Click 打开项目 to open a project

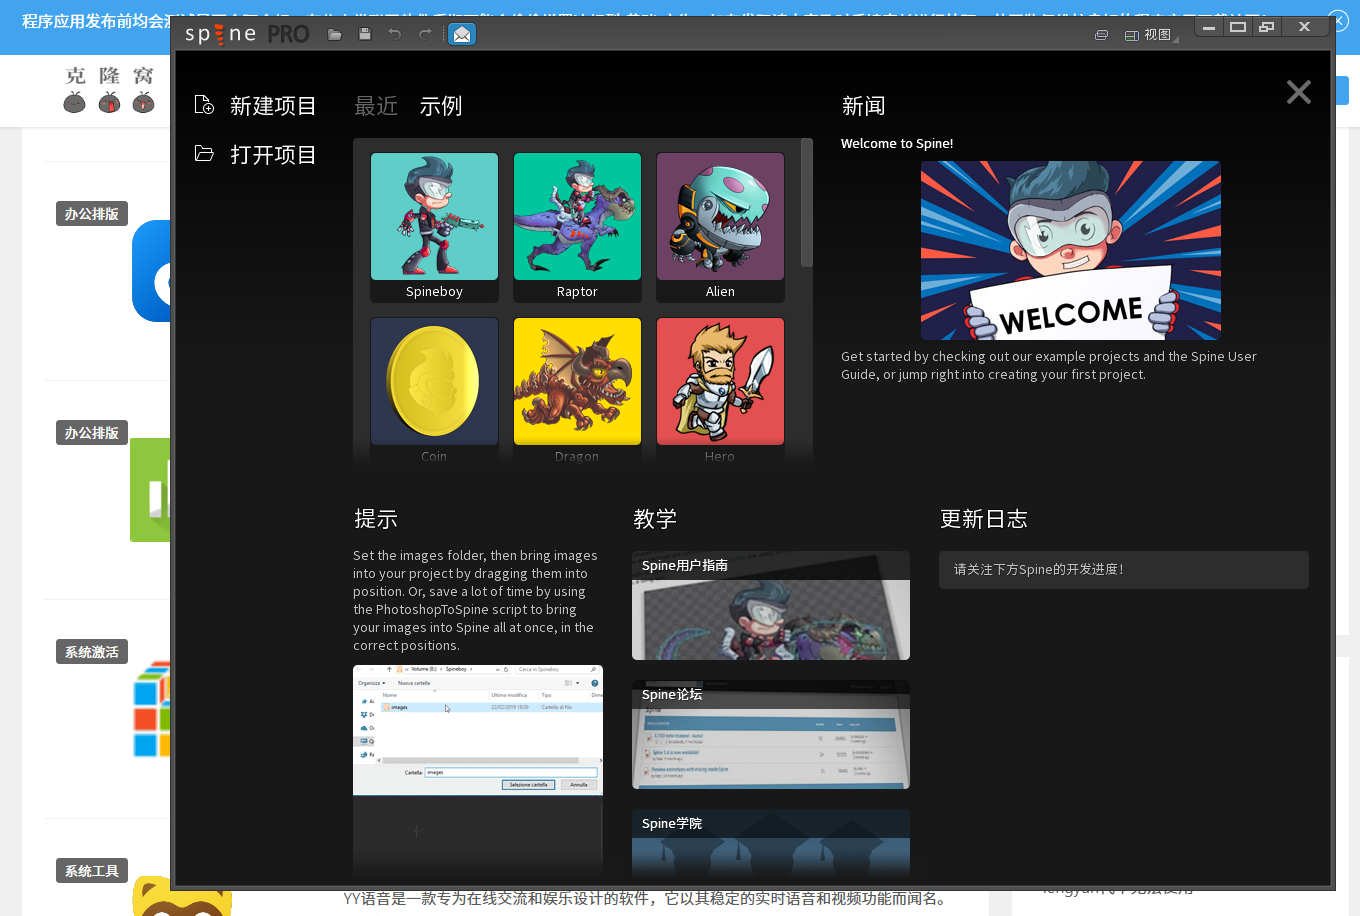(x=273, y=155)
